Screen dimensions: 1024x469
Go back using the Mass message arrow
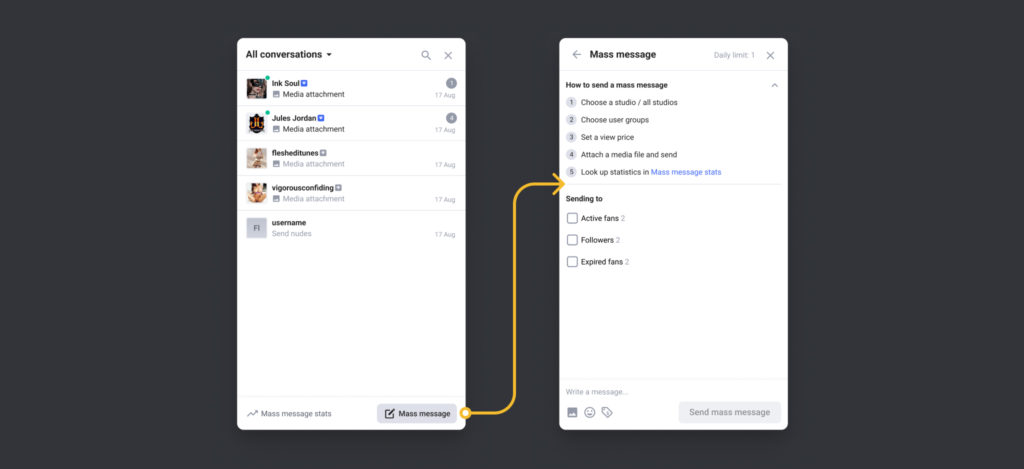(x=577, y=55)
